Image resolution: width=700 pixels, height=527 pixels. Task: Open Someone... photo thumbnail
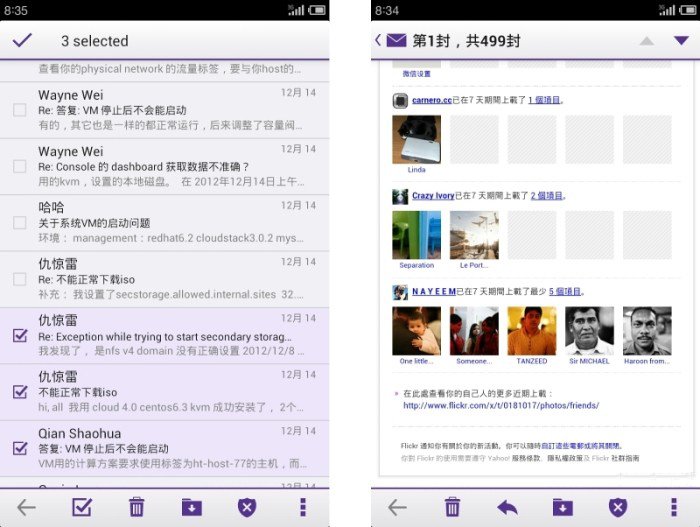[x=474, y=331]
